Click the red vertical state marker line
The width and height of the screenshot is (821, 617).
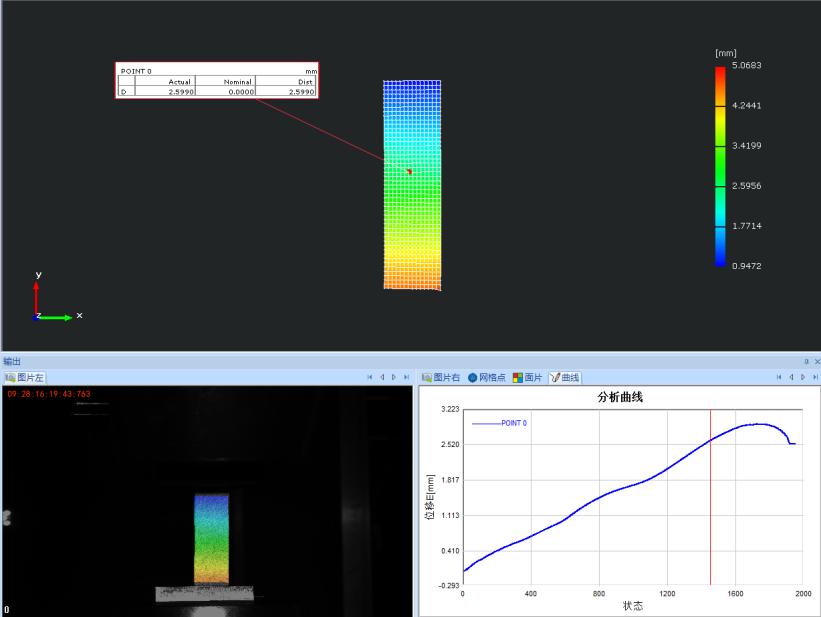click(x=710, y=500)
